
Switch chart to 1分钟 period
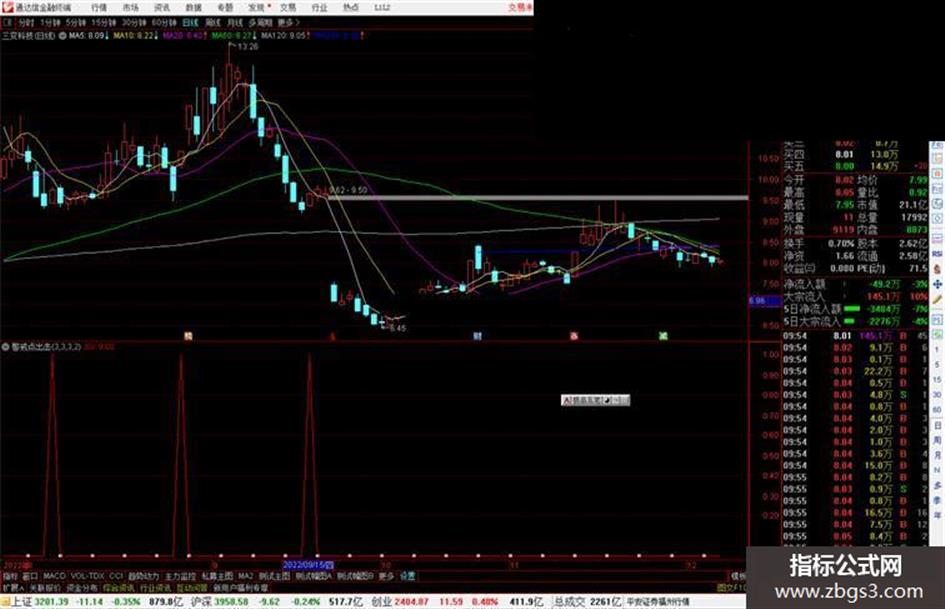tap(50, 22)
